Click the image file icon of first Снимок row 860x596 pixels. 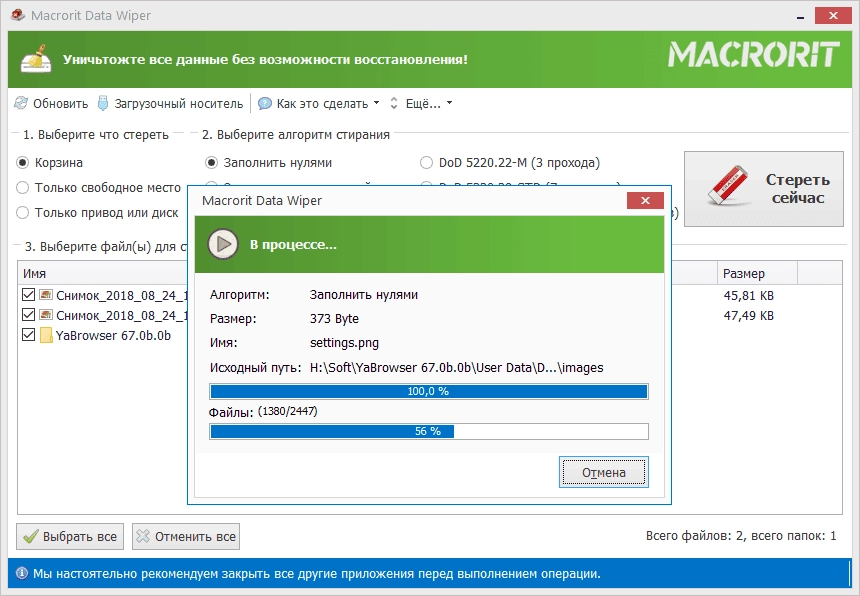46,295
